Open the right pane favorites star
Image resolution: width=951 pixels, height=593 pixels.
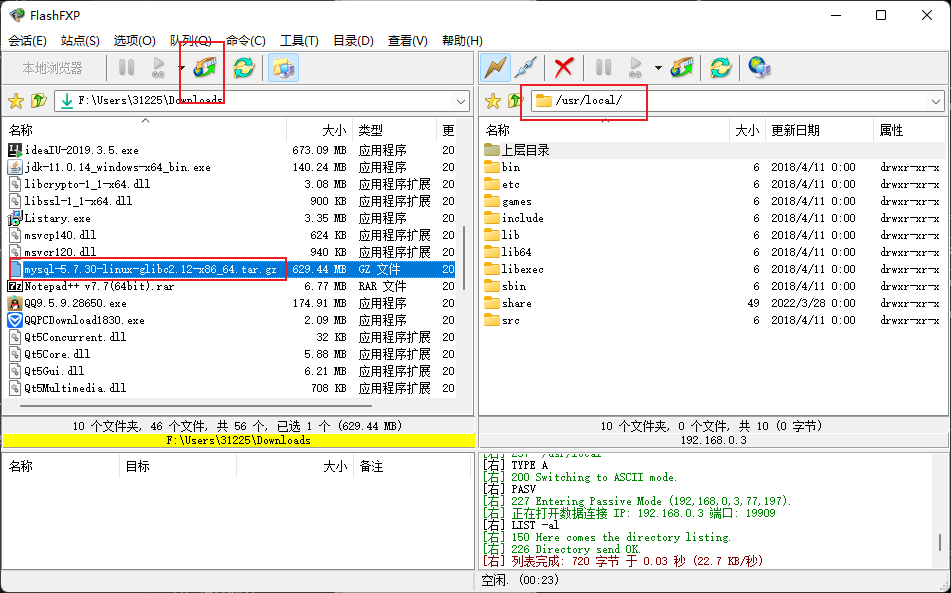coord(493,101)
